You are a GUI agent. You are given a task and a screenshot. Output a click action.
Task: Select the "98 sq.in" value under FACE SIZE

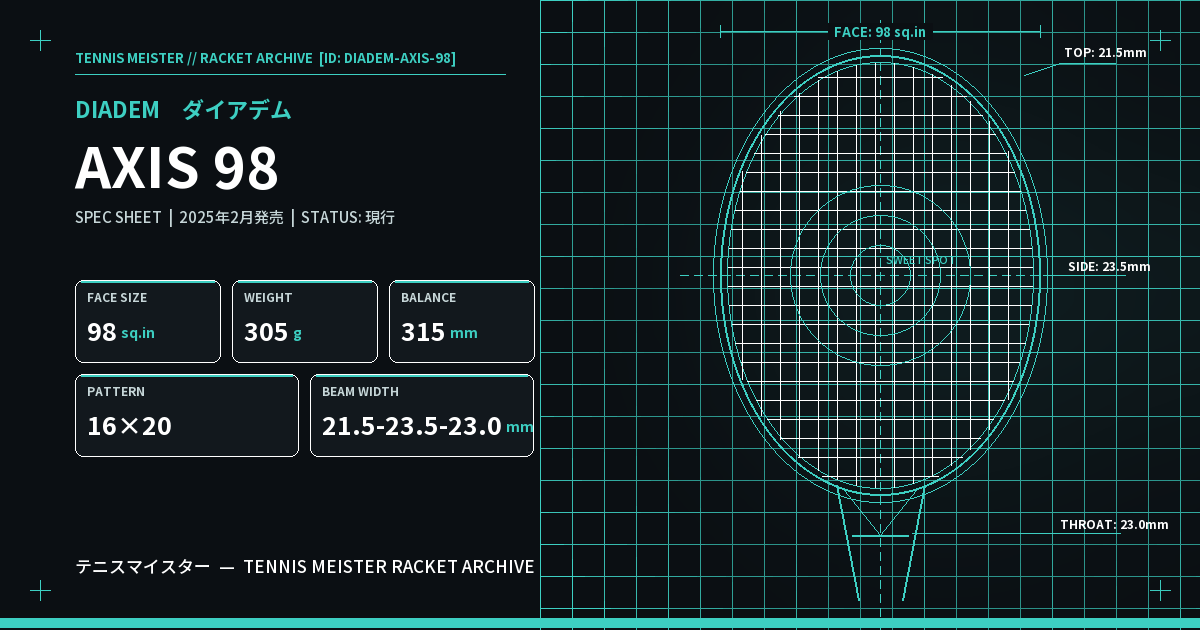pos(121,332)
